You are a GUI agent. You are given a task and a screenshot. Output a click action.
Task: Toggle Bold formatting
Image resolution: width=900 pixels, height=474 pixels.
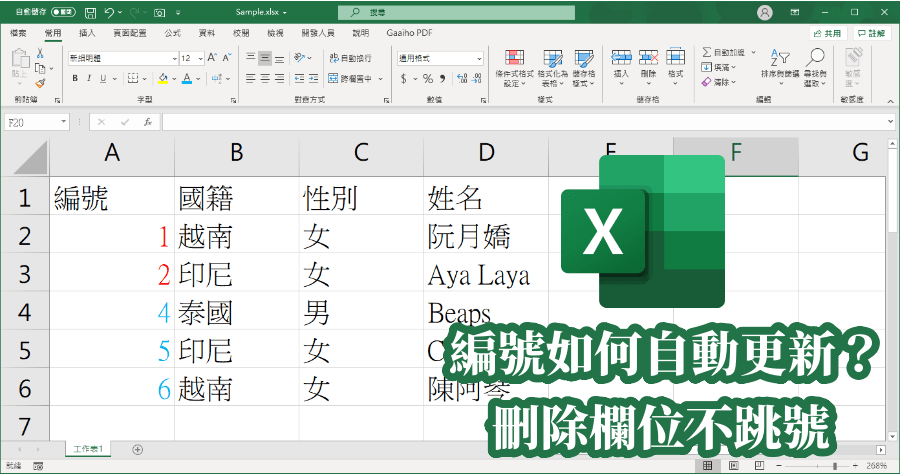click(x=75, y=78)
